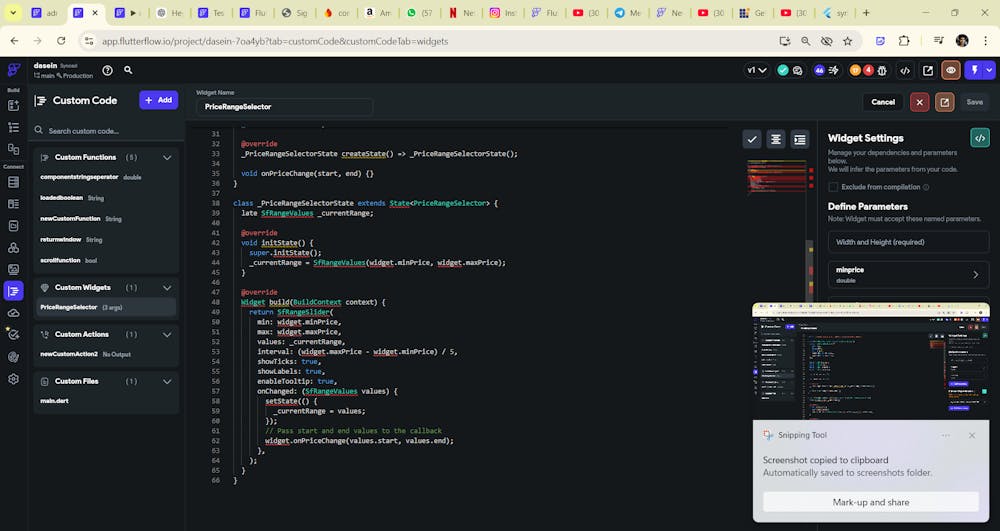
Task: Collapse the Custom Widgets section
Action: 167,287
